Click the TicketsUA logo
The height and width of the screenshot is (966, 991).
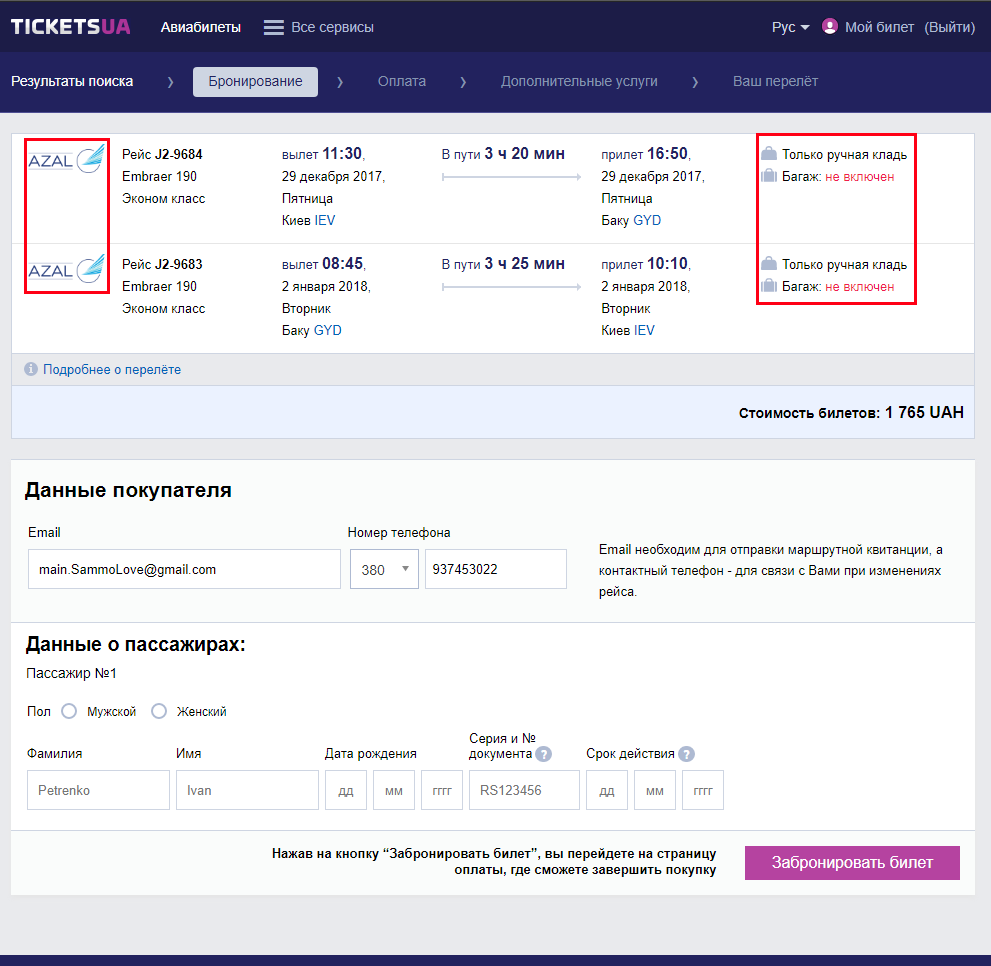pos(70,27)
